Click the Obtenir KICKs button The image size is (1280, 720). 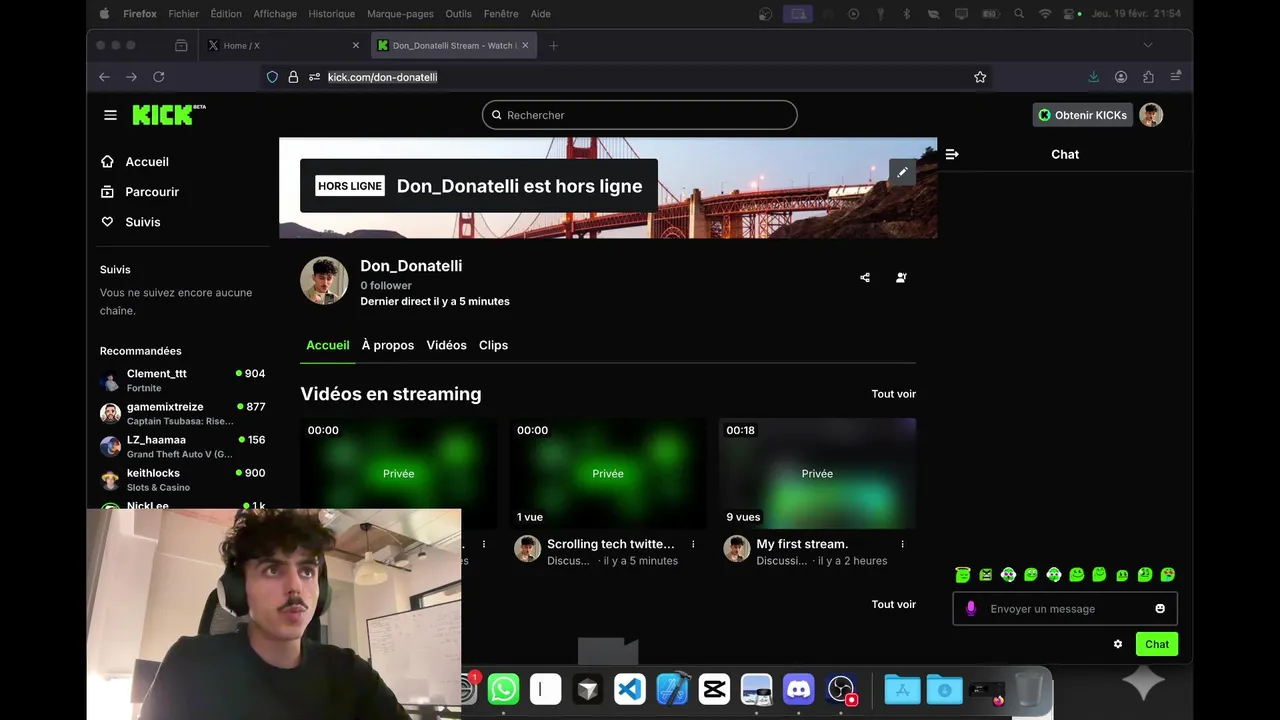point(1082,115)
